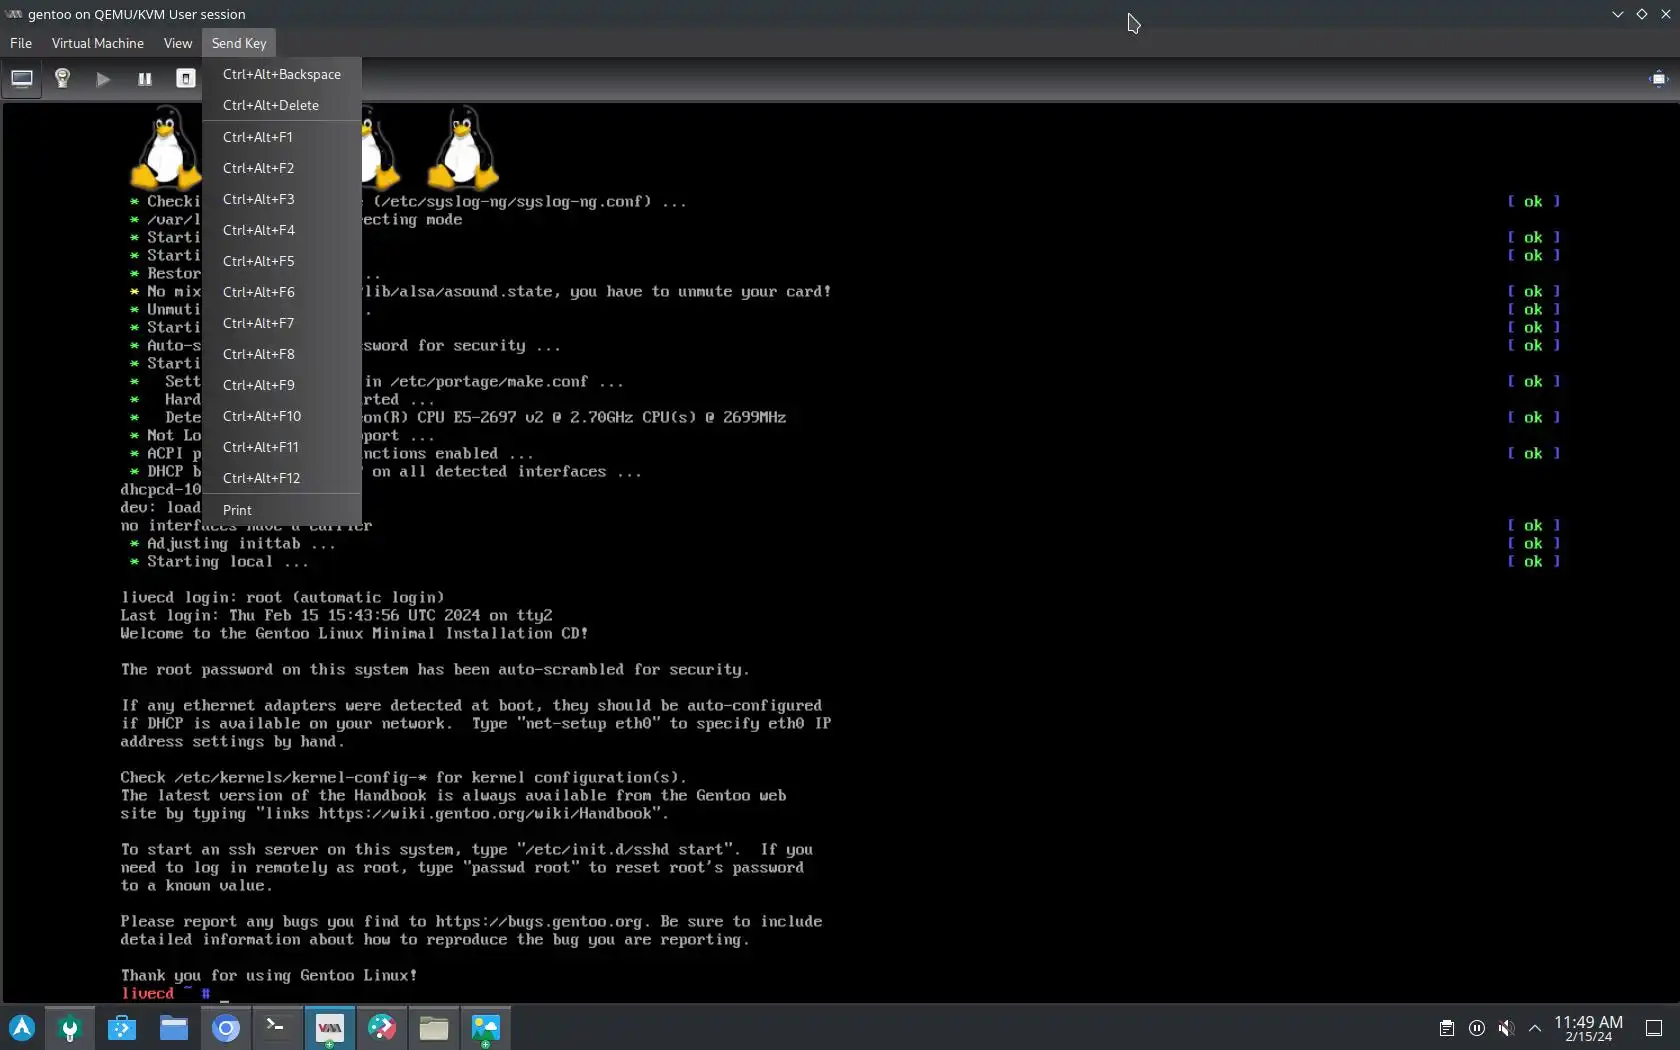Shut down the virtual machine

coord(186,78)
